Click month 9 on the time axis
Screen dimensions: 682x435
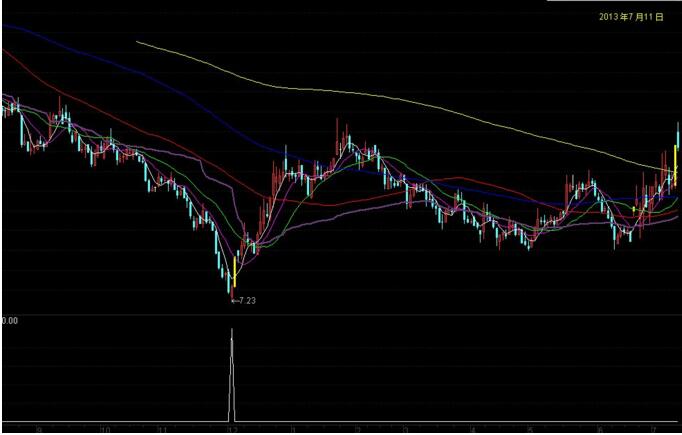[x=39, y=428]
